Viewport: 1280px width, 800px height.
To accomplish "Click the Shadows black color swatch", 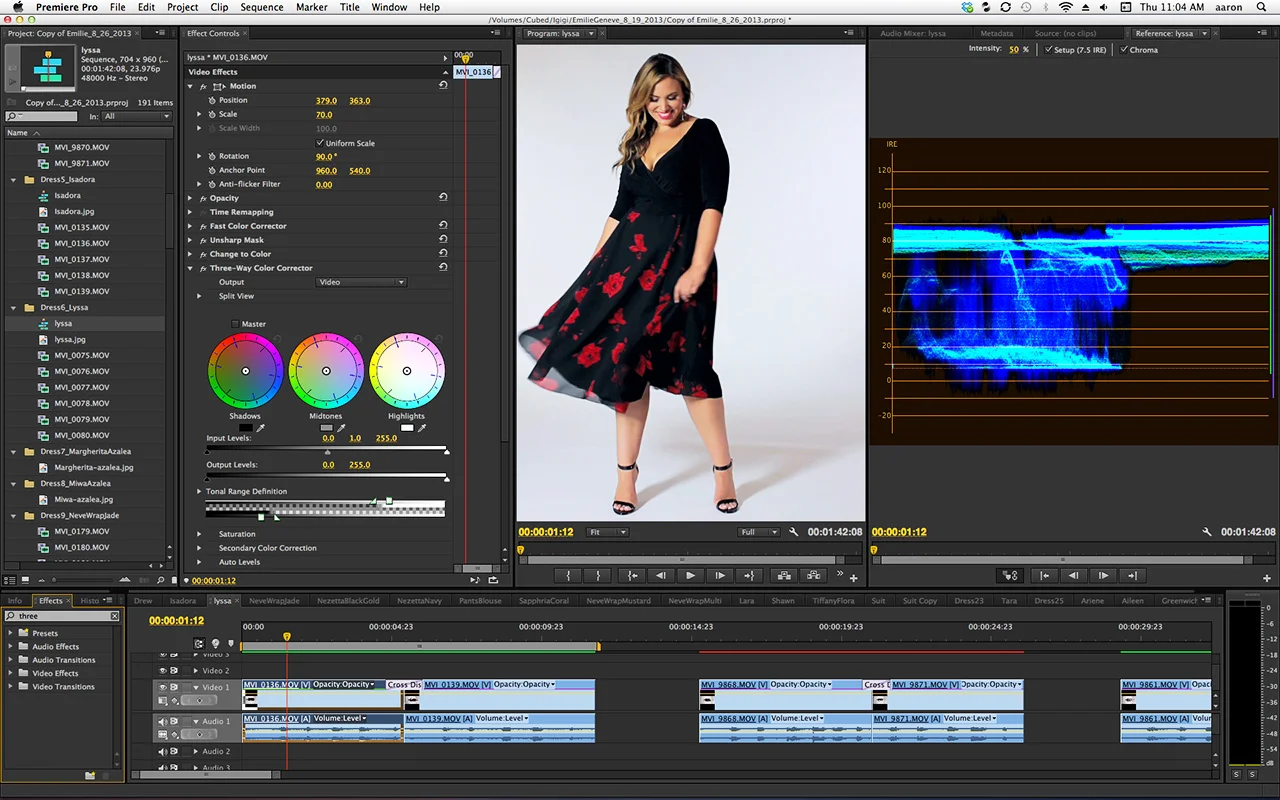I will pos(245,428).
